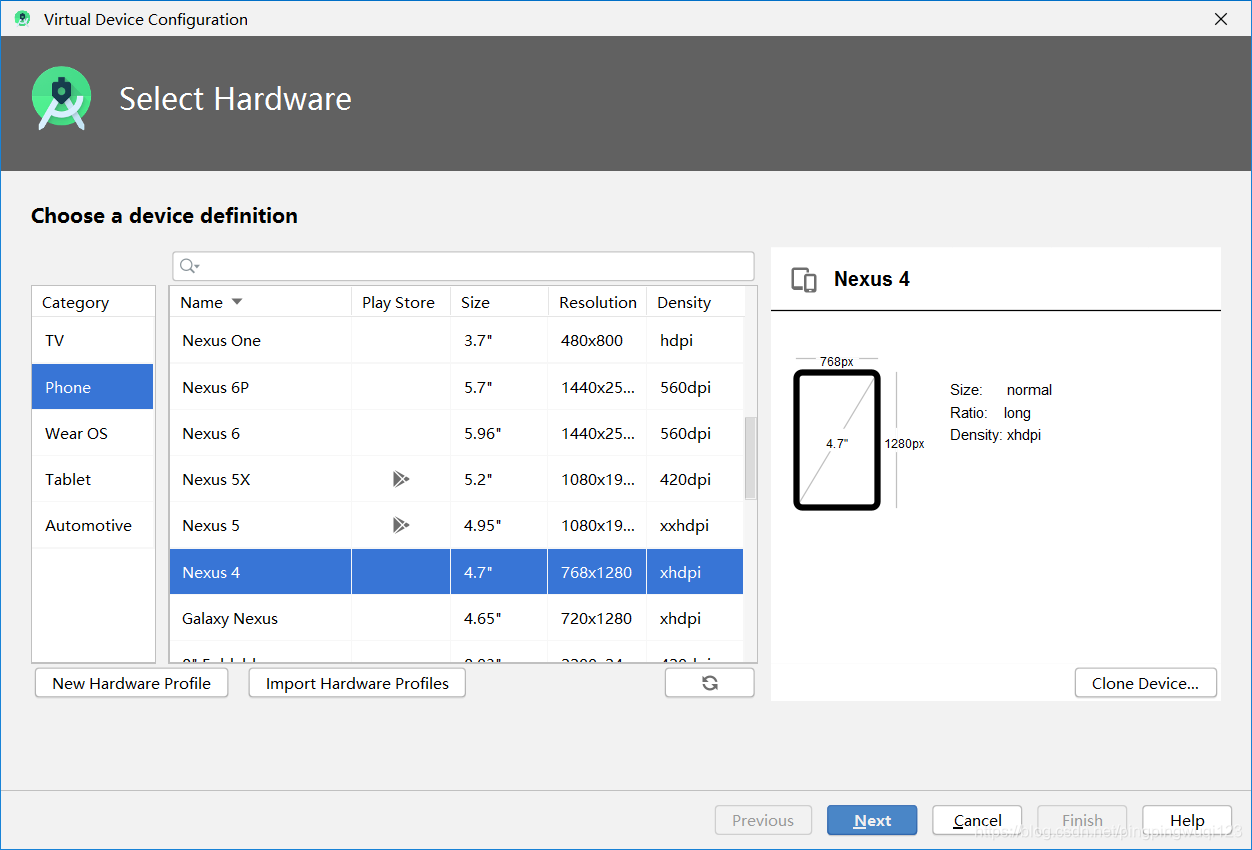The width and height of the screenshot is (1252, 850).
Task: Select the Phone category
Action: 93,387
